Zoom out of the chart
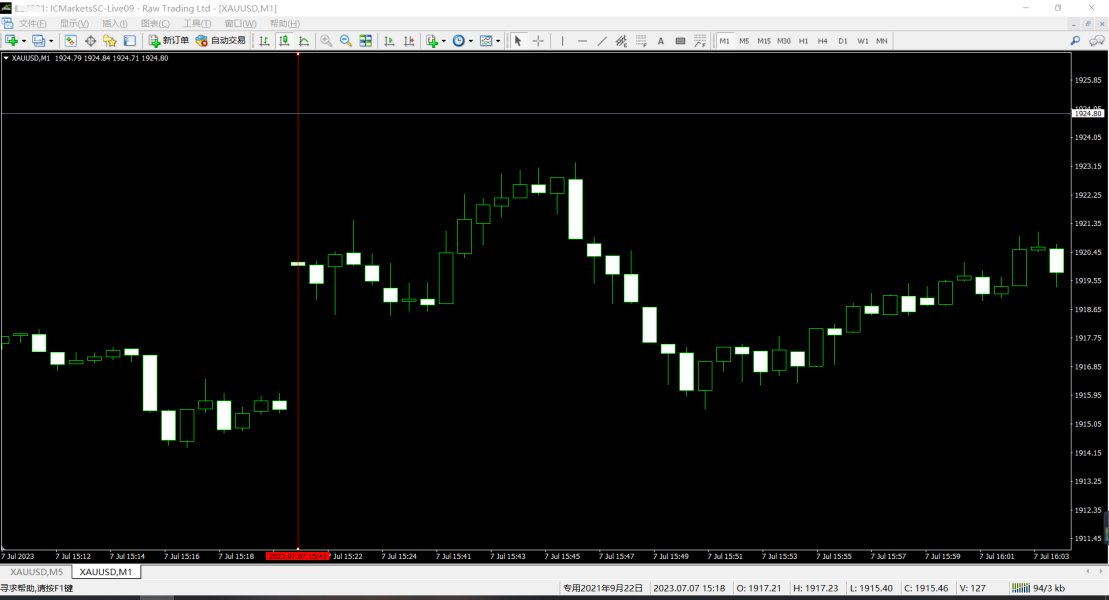 tap(346, 41)
